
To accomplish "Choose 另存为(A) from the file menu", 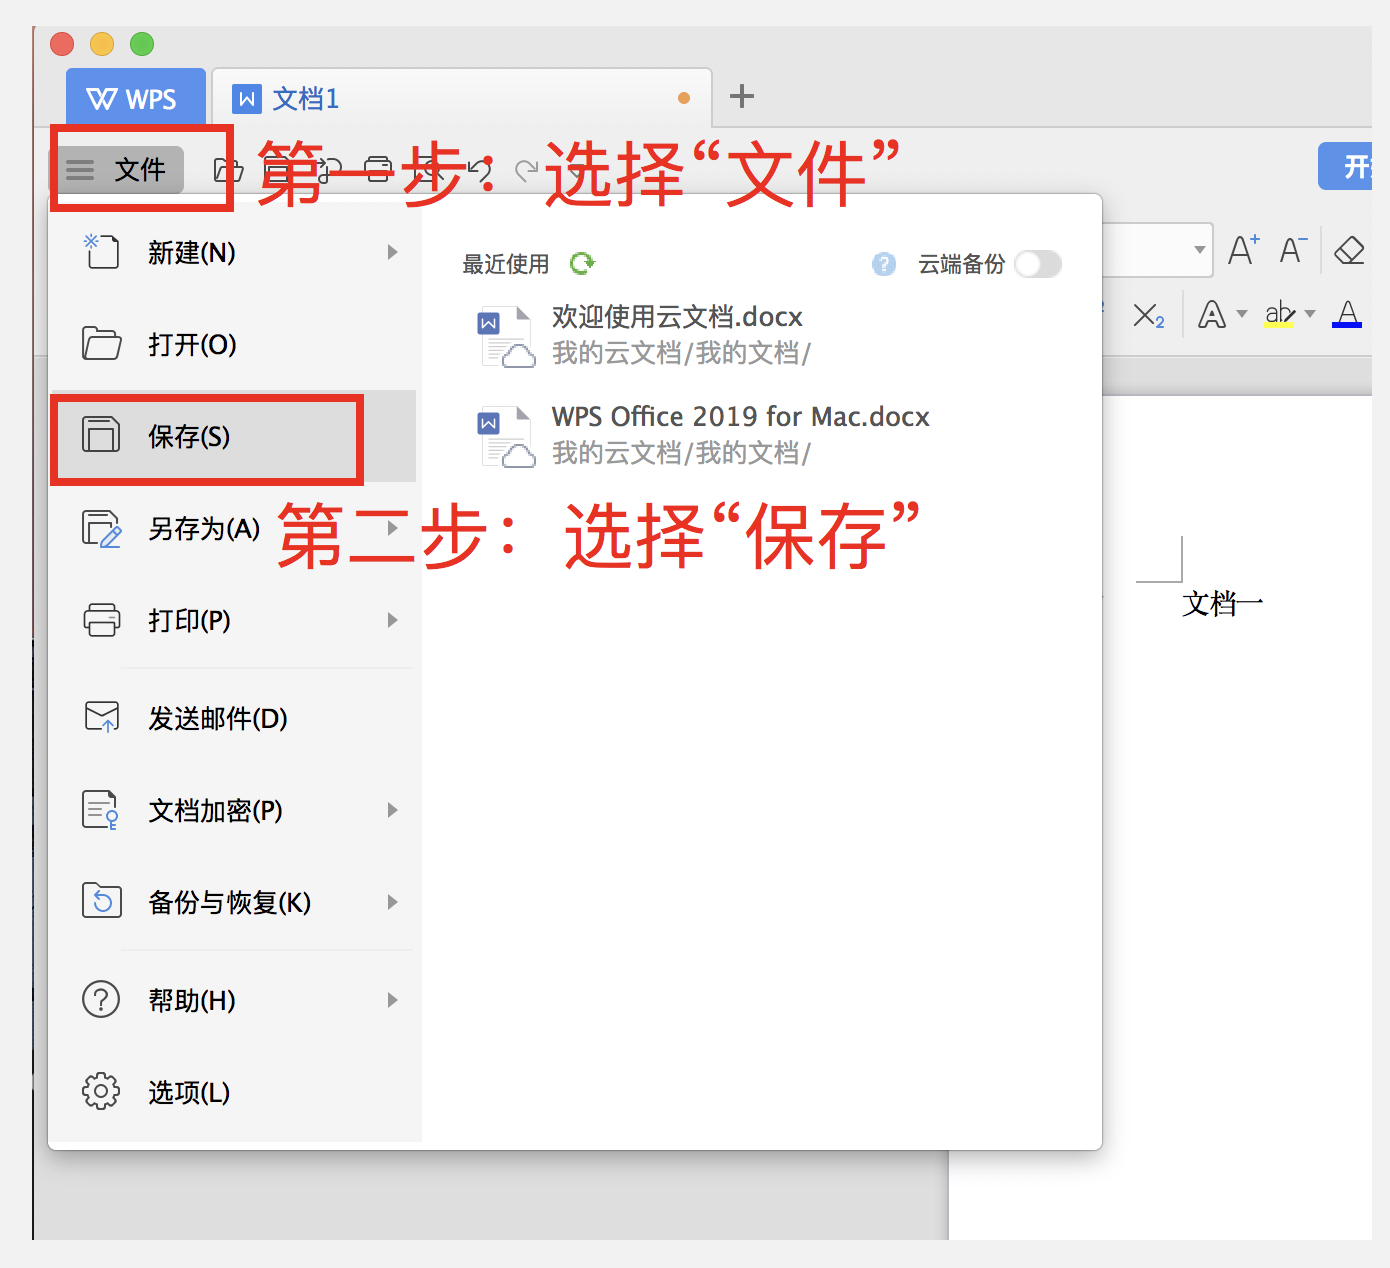I will coord(233,528).
